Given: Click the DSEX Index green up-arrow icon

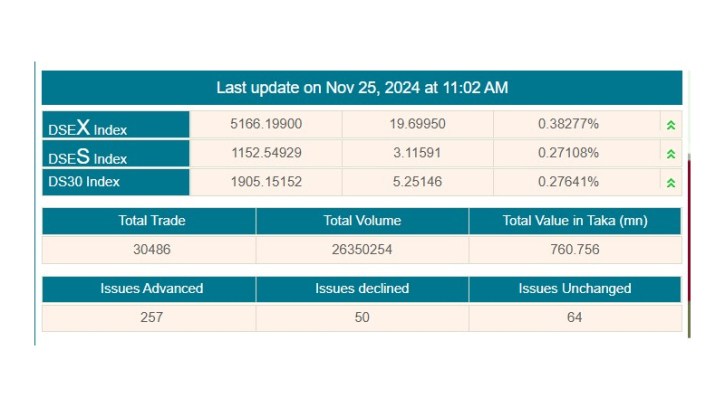Looking at the screenshot, I should (x=671, y=125).
